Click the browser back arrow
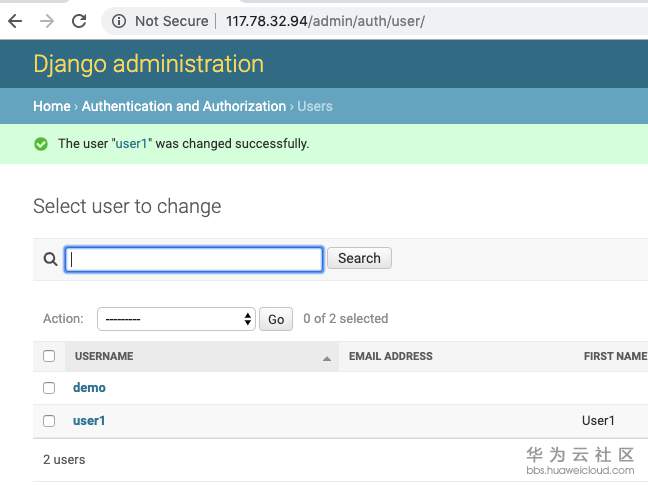Screen dimensions: 648x485 point(15,21)
